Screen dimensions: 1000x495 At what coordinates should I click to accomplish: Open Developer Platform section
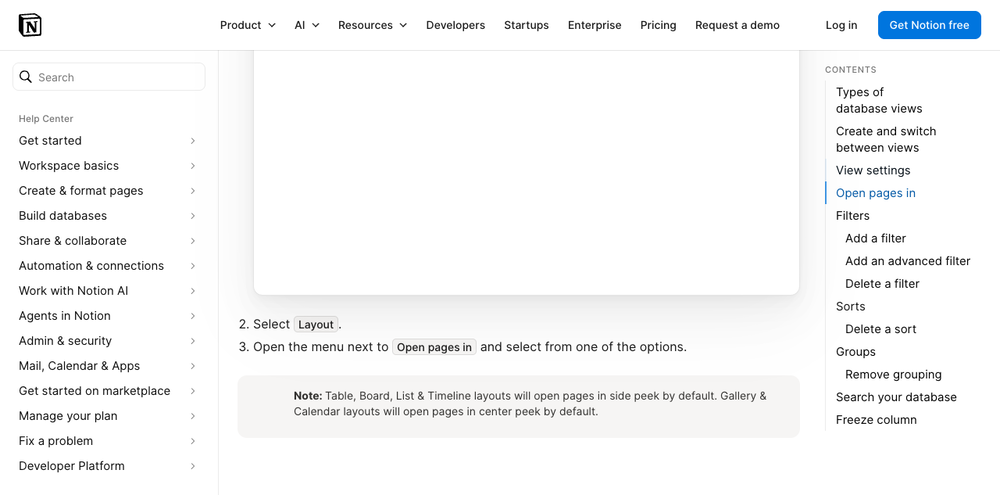point(71,466)
